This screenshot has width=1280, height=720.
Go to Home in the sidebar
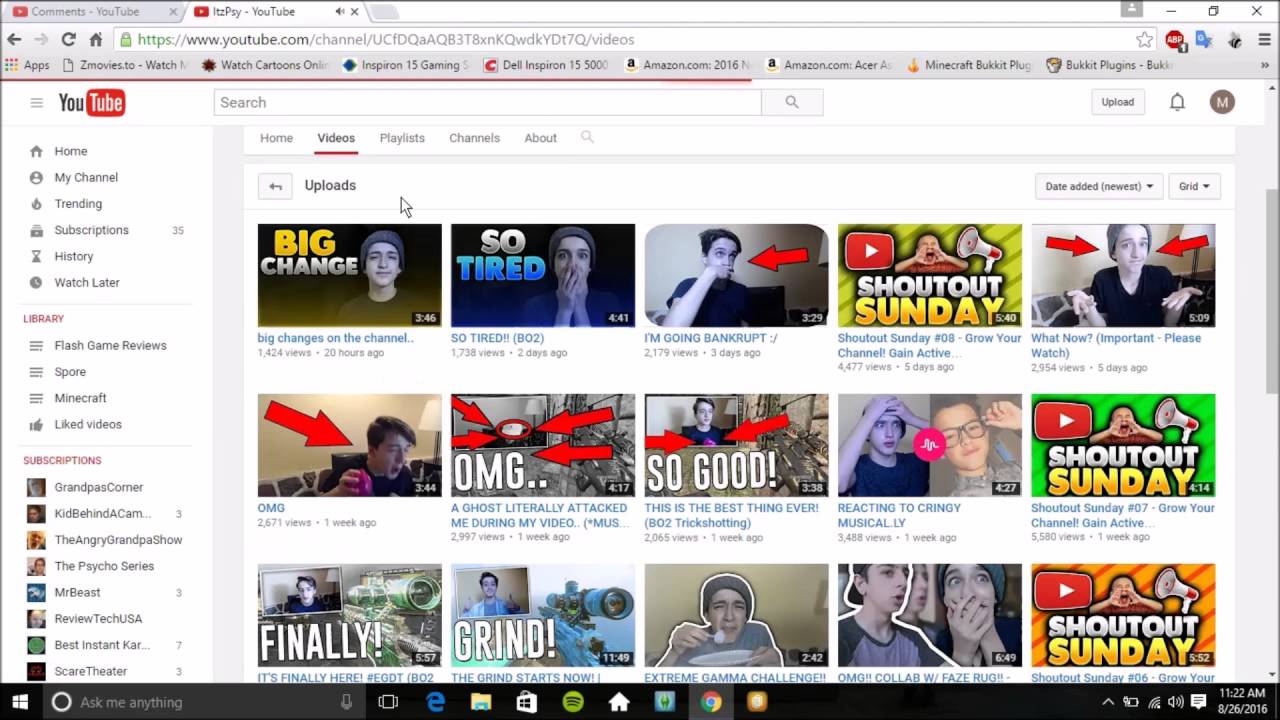70,151
